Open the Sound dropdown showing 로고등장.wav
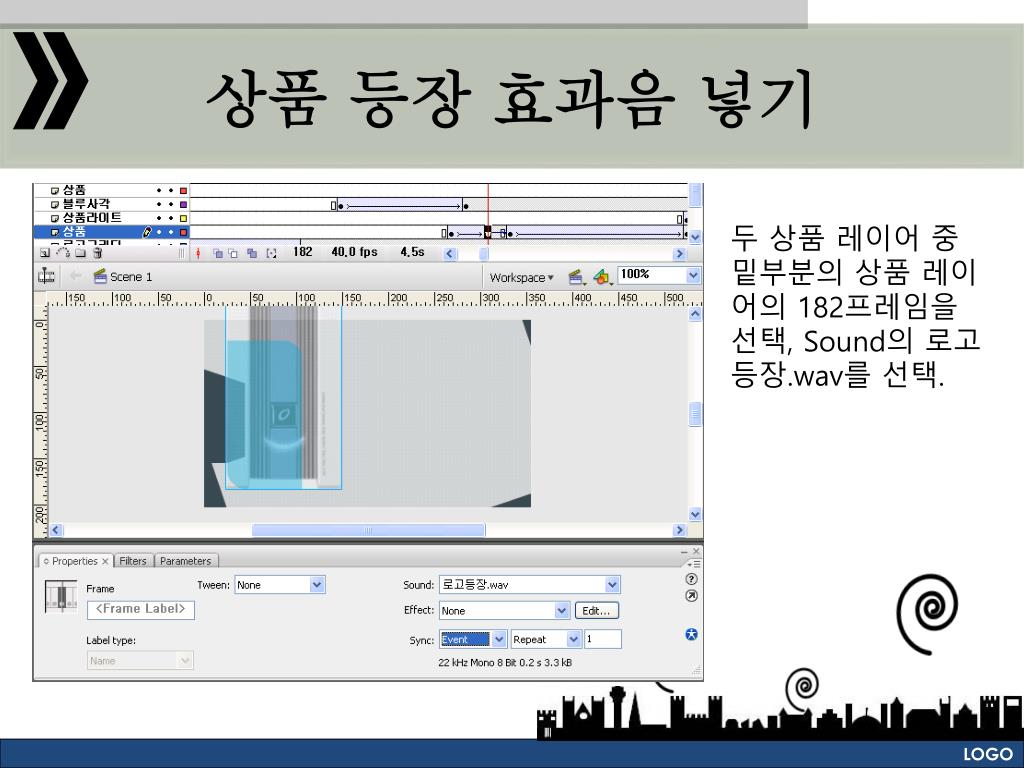The width and height of the screenshot is (1024, 768). coord(530,584)
